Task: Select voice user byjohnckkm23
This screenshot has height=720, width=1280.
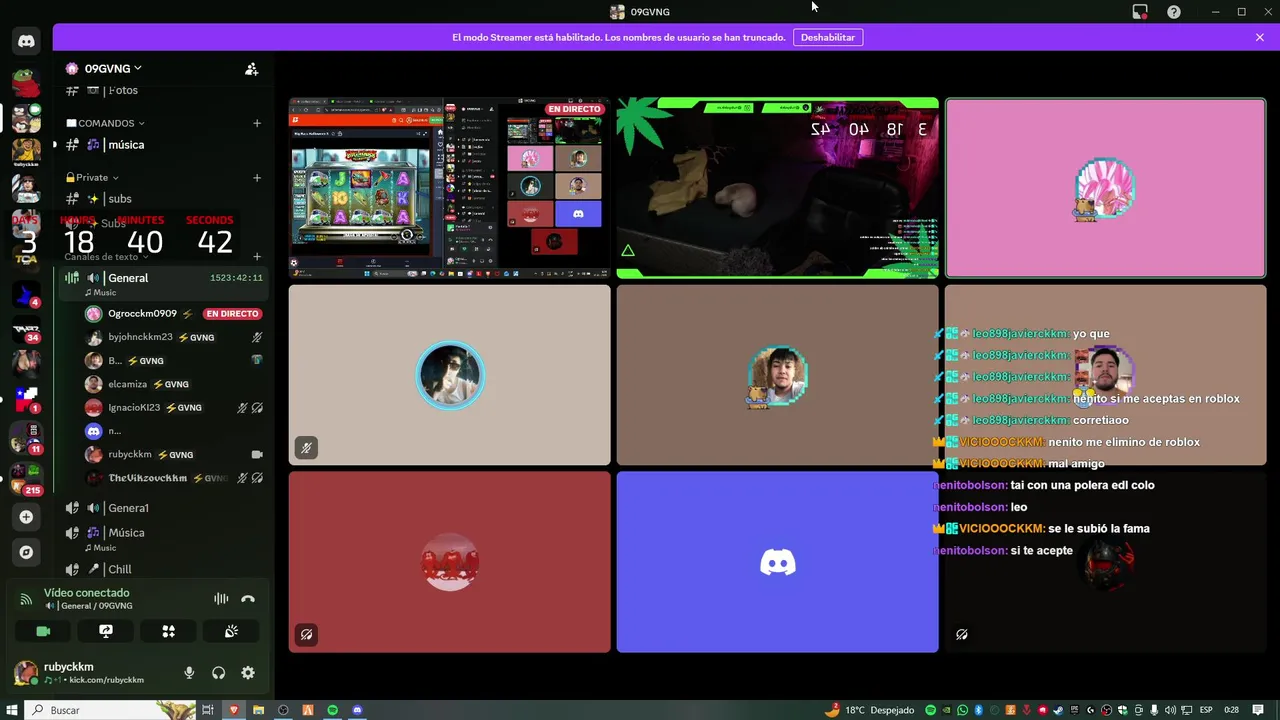Action: click(172, 337)
